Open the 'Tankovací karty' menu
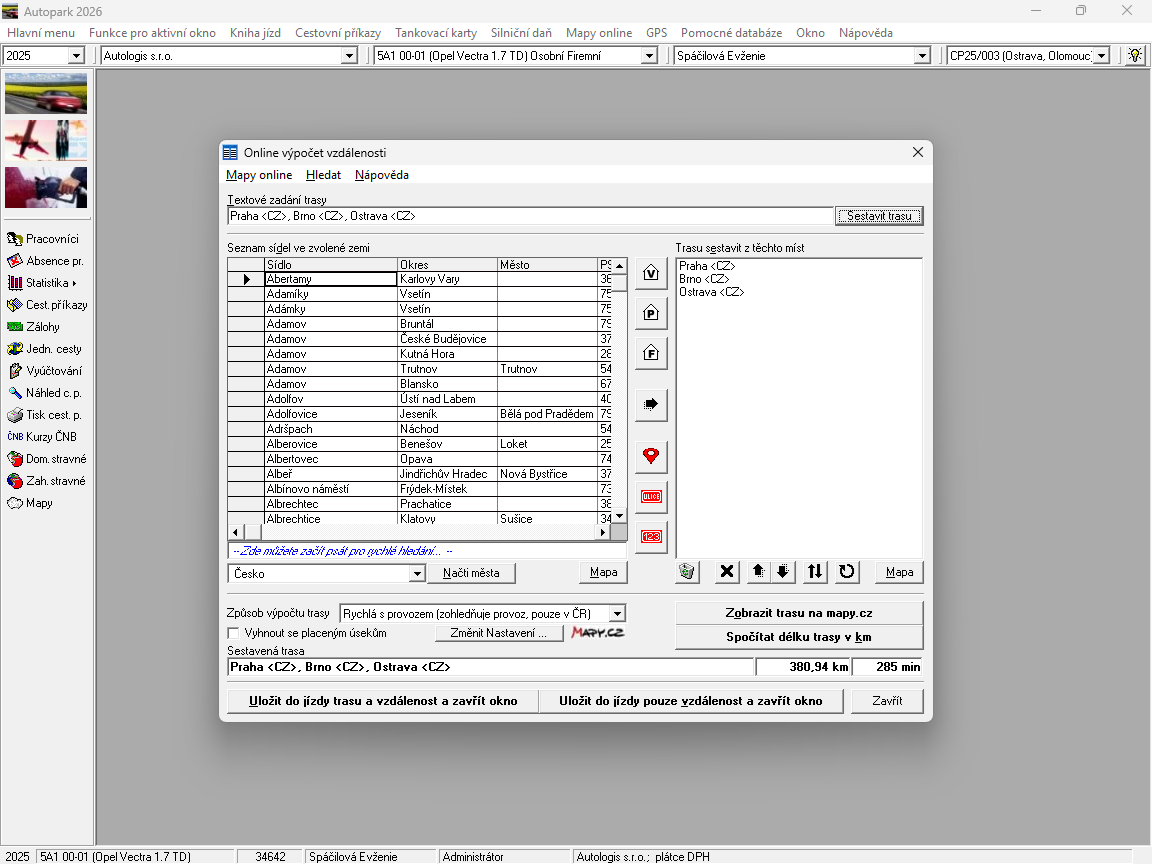This screenshot has height=864, width=1152. pos(435,33)
